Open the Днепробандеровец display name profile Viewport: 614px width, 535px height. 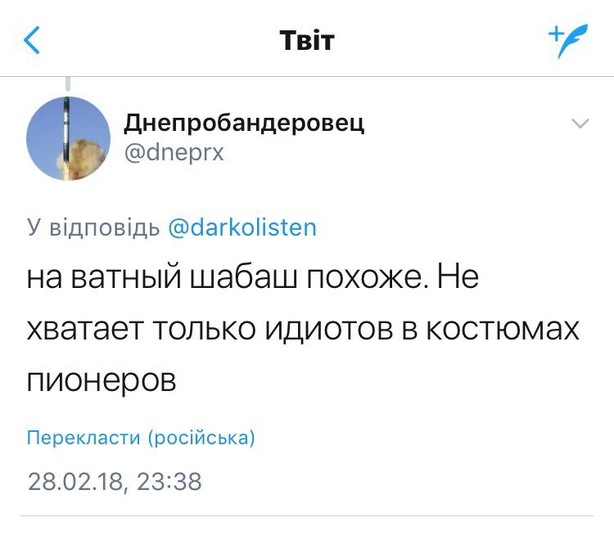pos(244,123)
